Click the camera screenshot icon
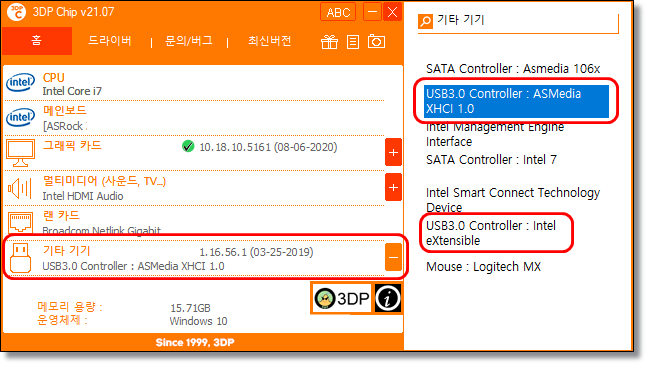Screen dimensions: 646x374 click(x=376, y=41)
